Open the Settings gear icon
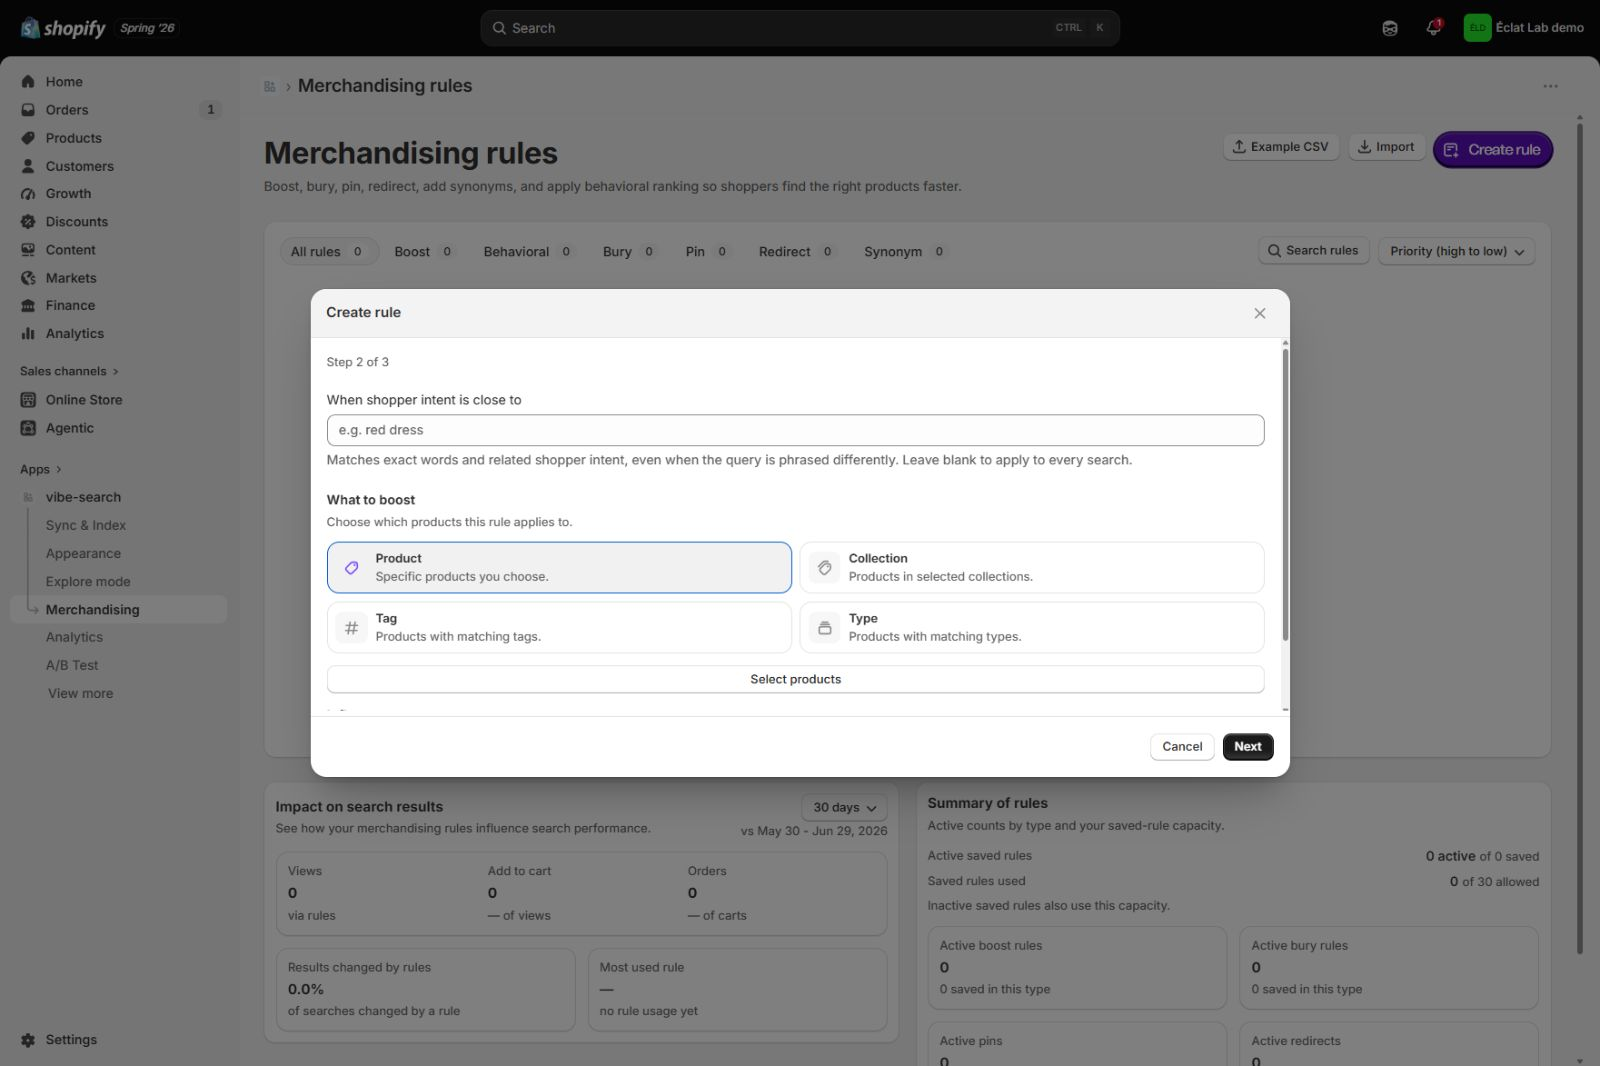Viewport: 1600px width, 1066px height. (28, 1040)
